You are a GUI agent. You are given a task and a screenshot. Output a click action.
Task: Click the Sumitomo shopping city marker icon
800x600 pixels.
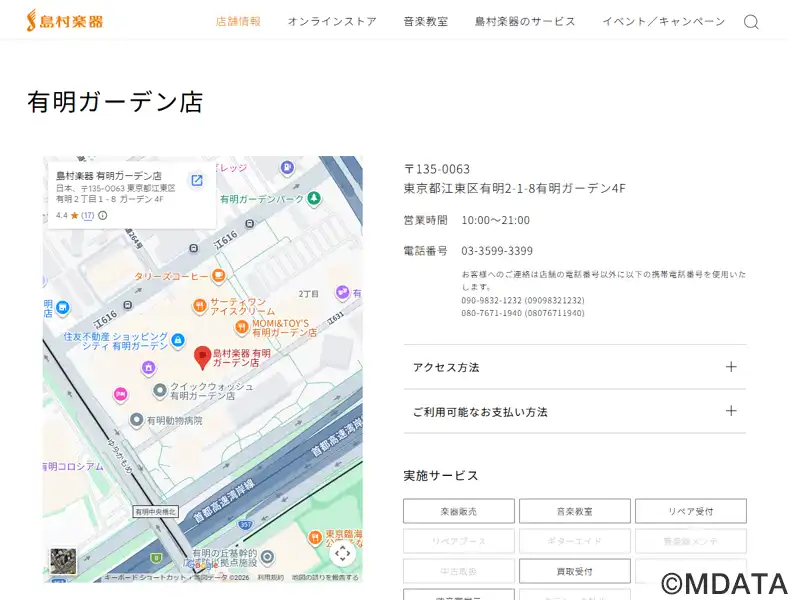coord(178,340)
